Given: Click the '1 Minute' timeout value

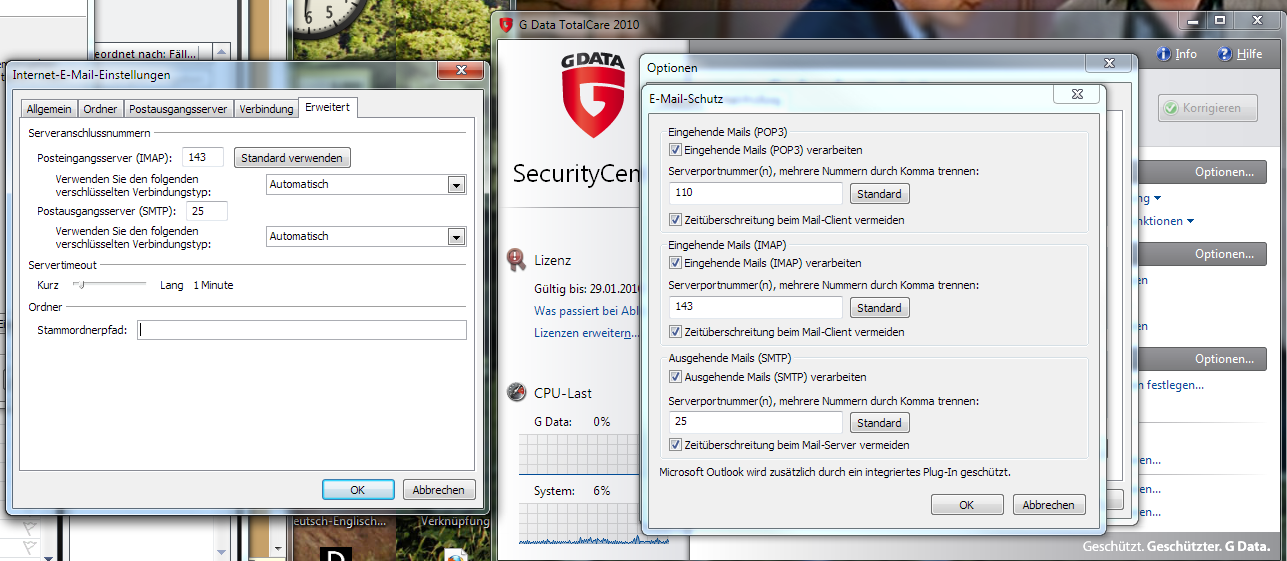Looking at the screenshot, I should pos(213,285).
